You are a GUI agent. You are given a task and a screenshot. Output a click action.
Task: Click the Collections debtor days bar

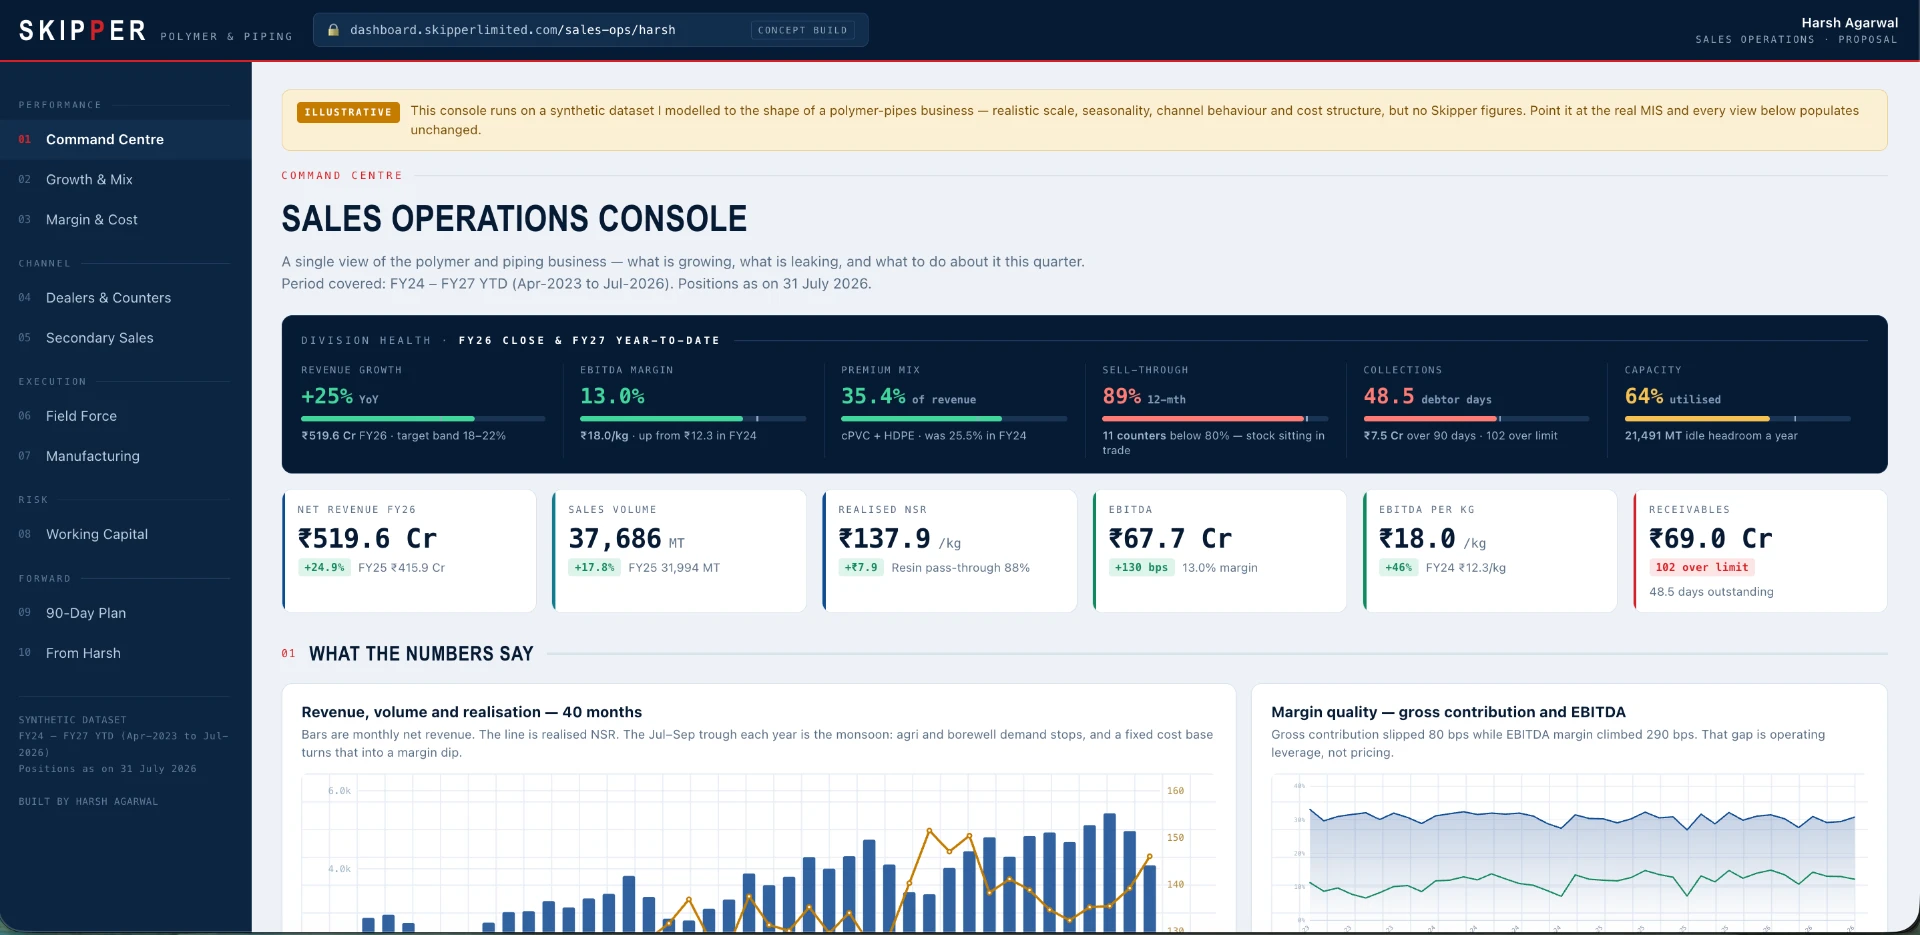(1476, 418)
